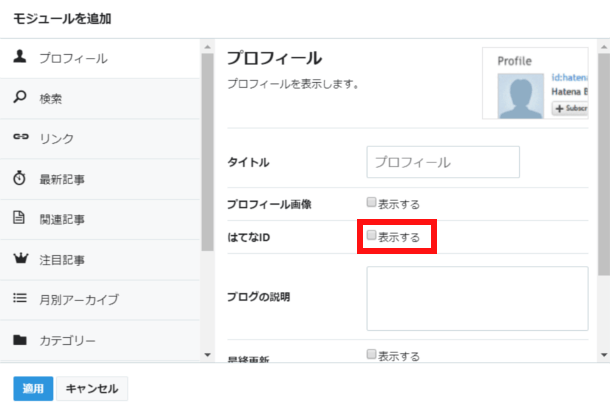Screen dimensions: 610x405
Task: Enable はてなID 表示する checkbox
Action: click(x=372, y=235)
